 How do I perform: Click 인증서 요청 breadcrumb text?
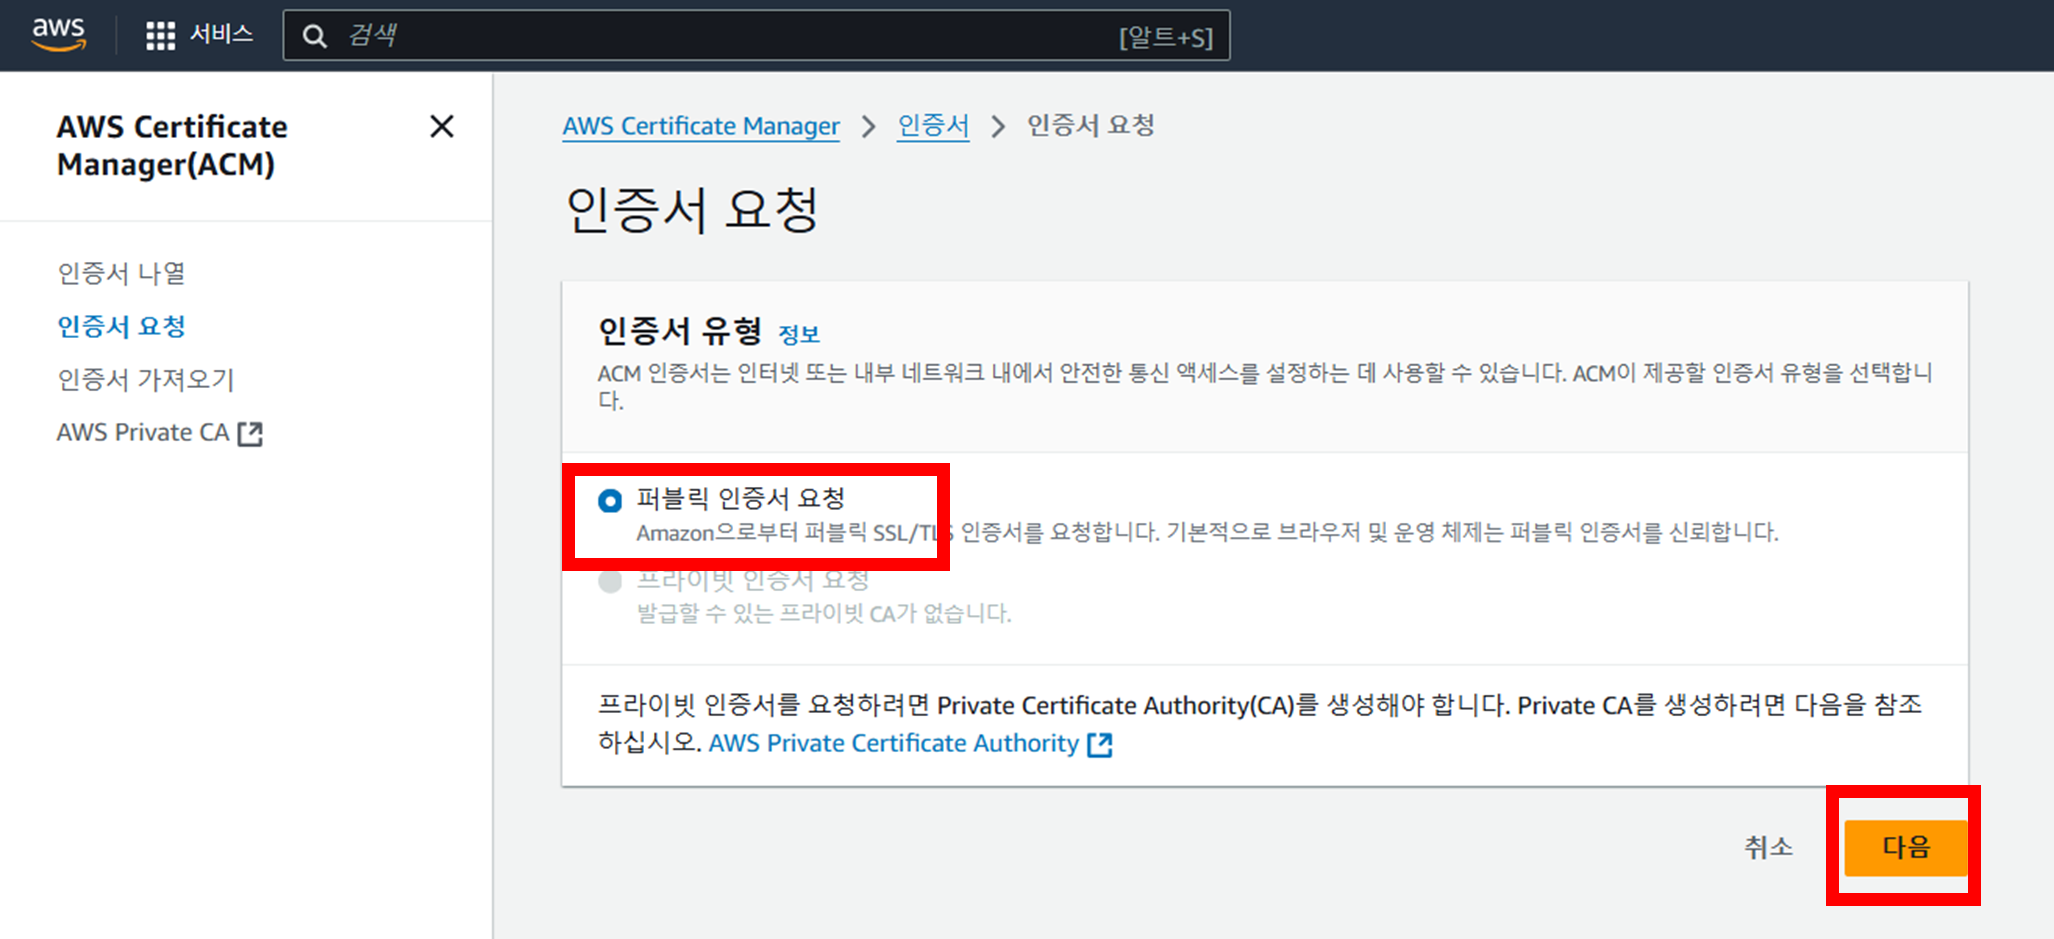(x=1091, y=125)
